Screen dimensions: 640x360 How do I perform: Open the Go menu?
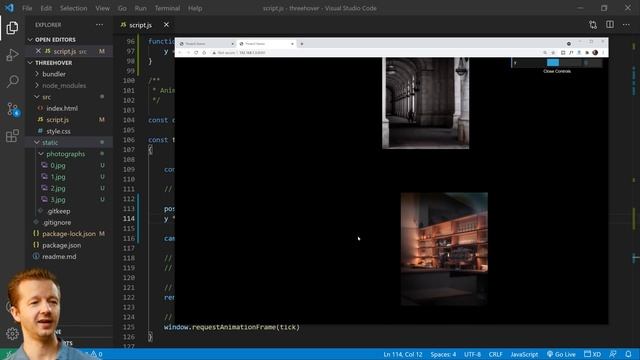coord(122,8)
